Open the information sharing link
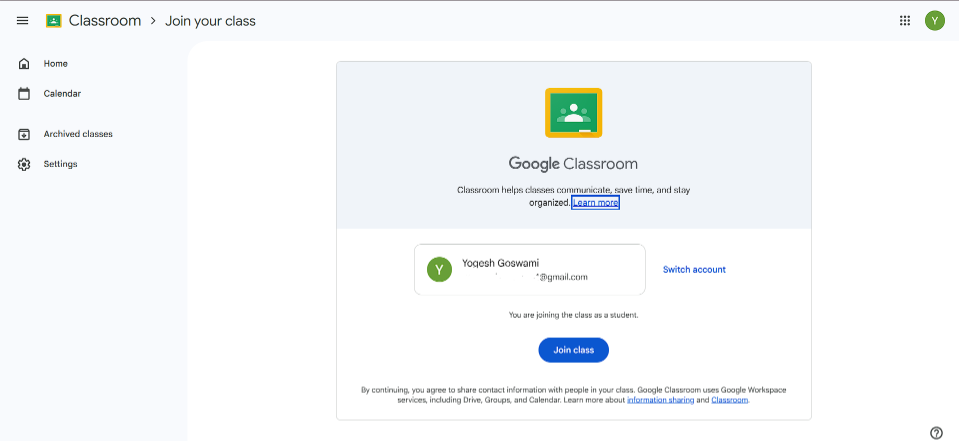This screenshot has height=441, width=959. point(661,400)
